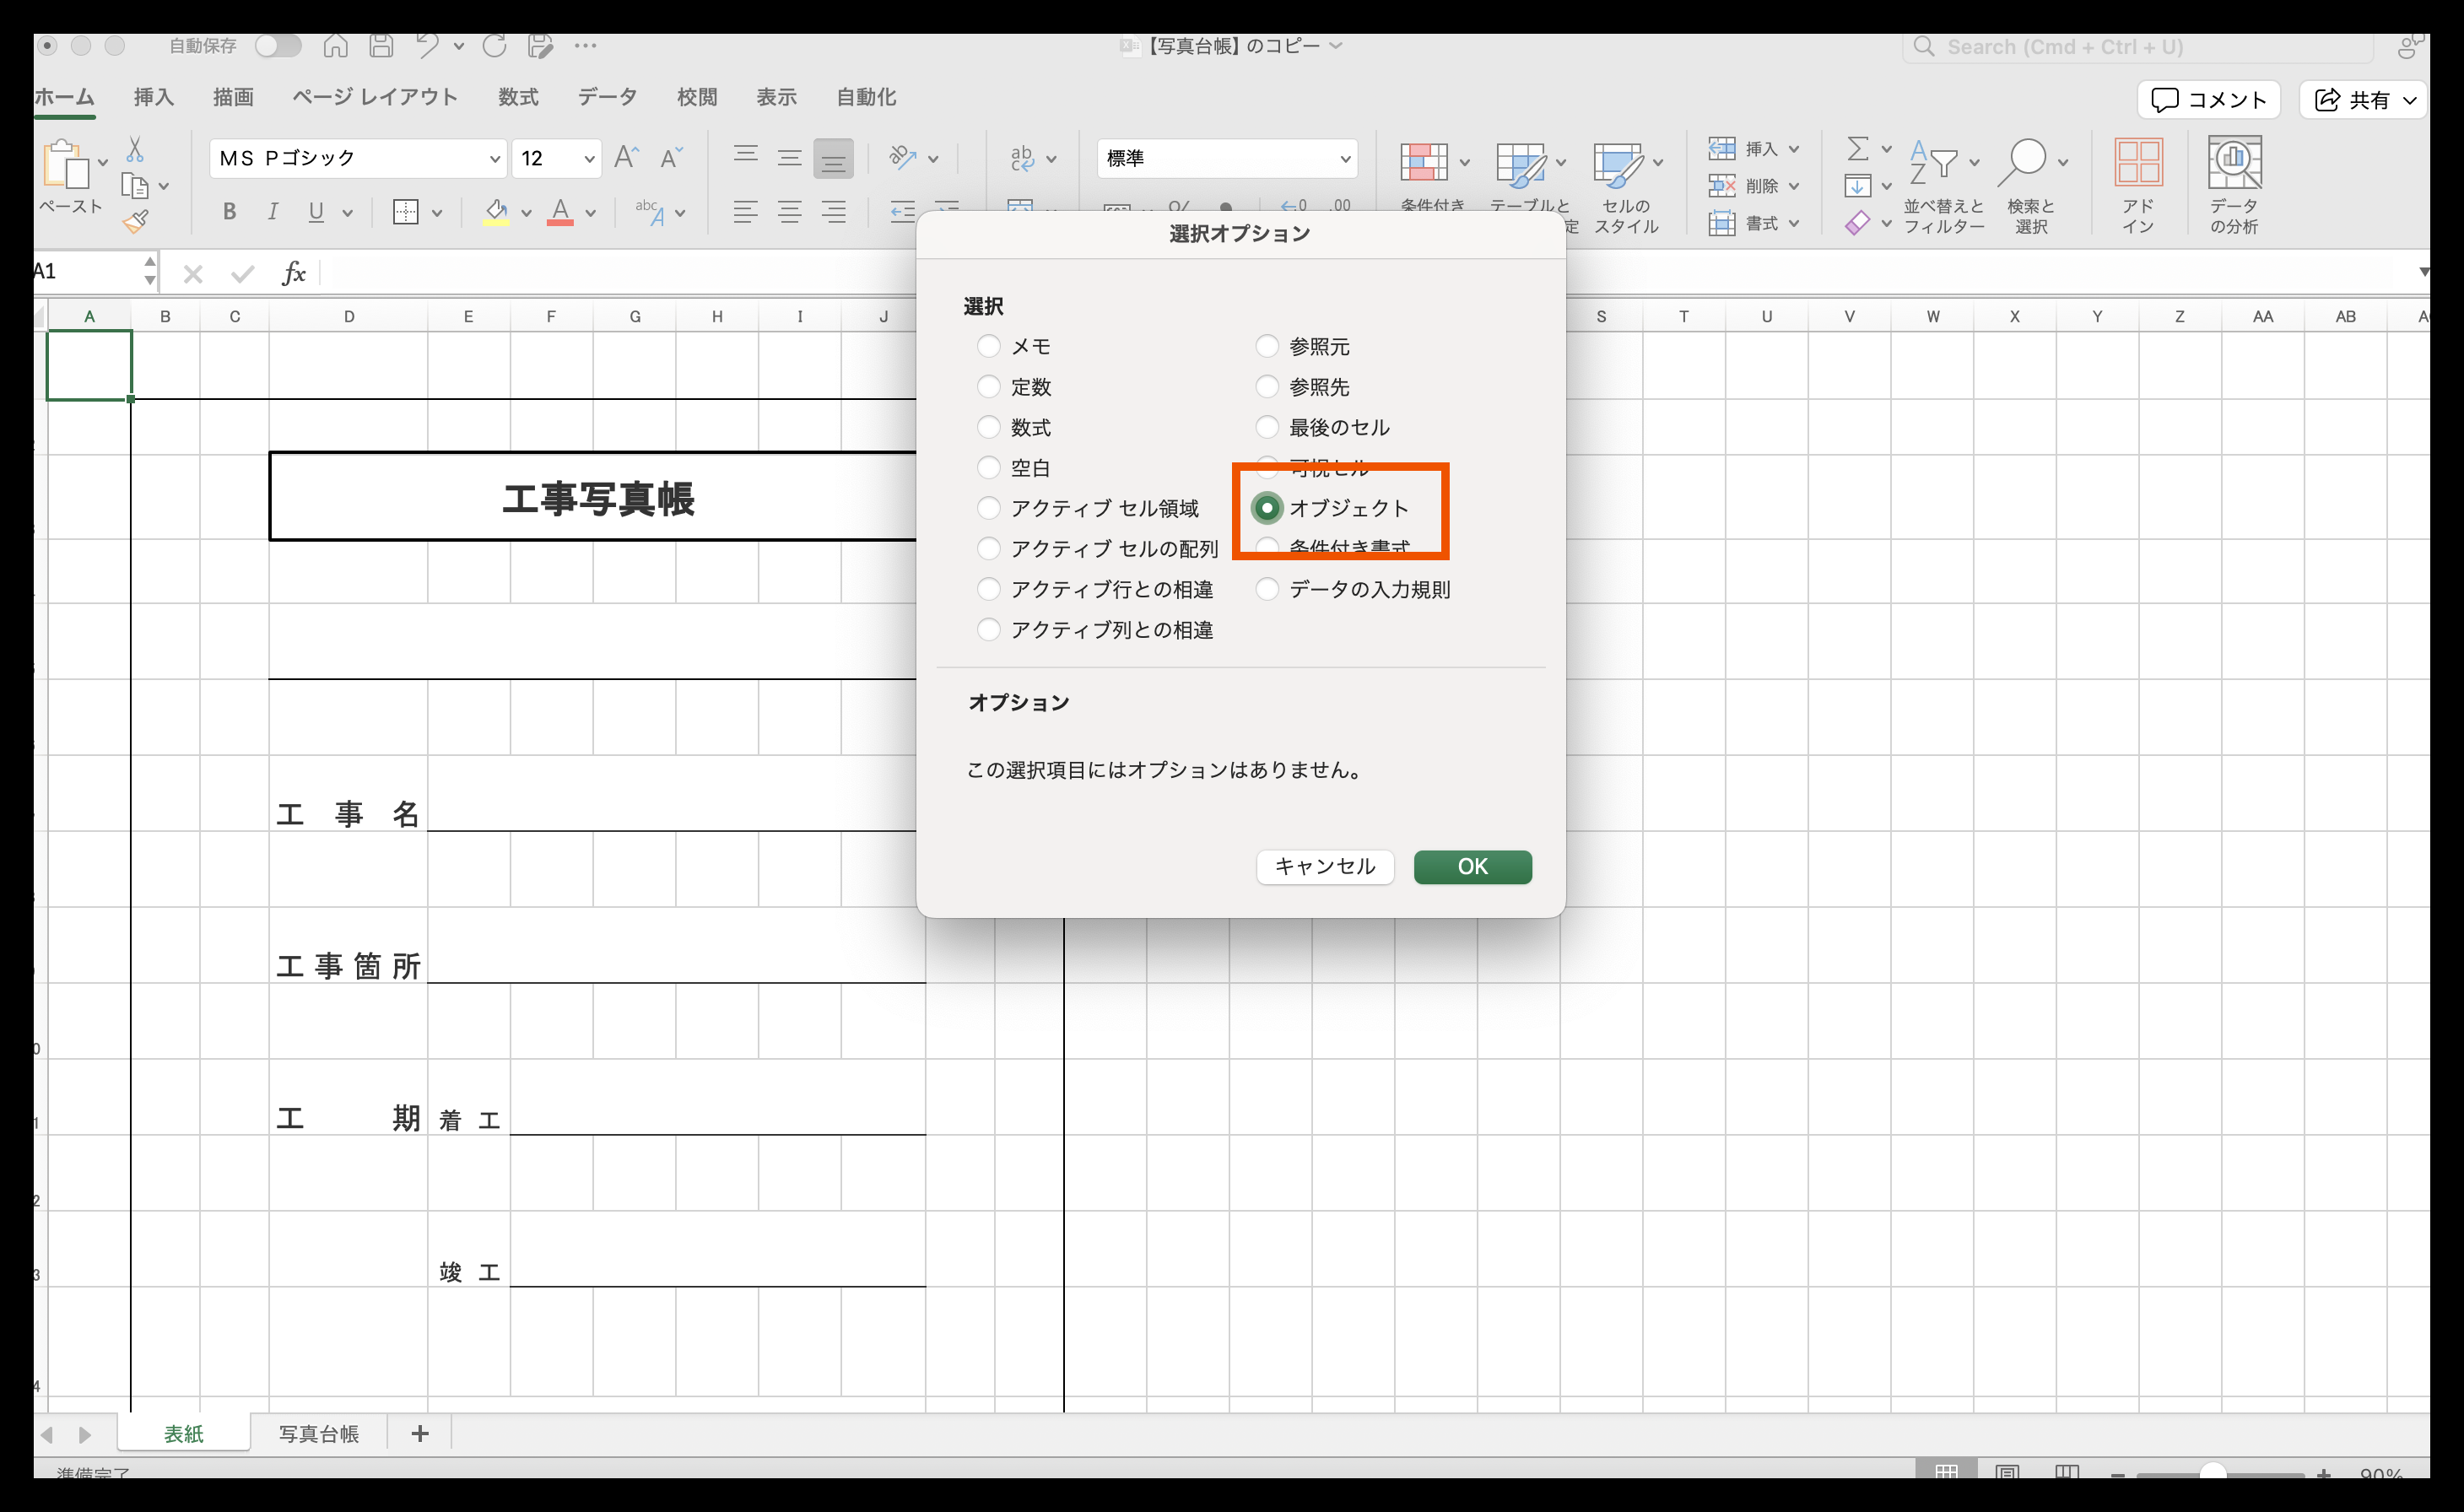Open the 共有 share dropdown
The width and height of the screenshot is (2464, 1512).
click(2363, 99)
